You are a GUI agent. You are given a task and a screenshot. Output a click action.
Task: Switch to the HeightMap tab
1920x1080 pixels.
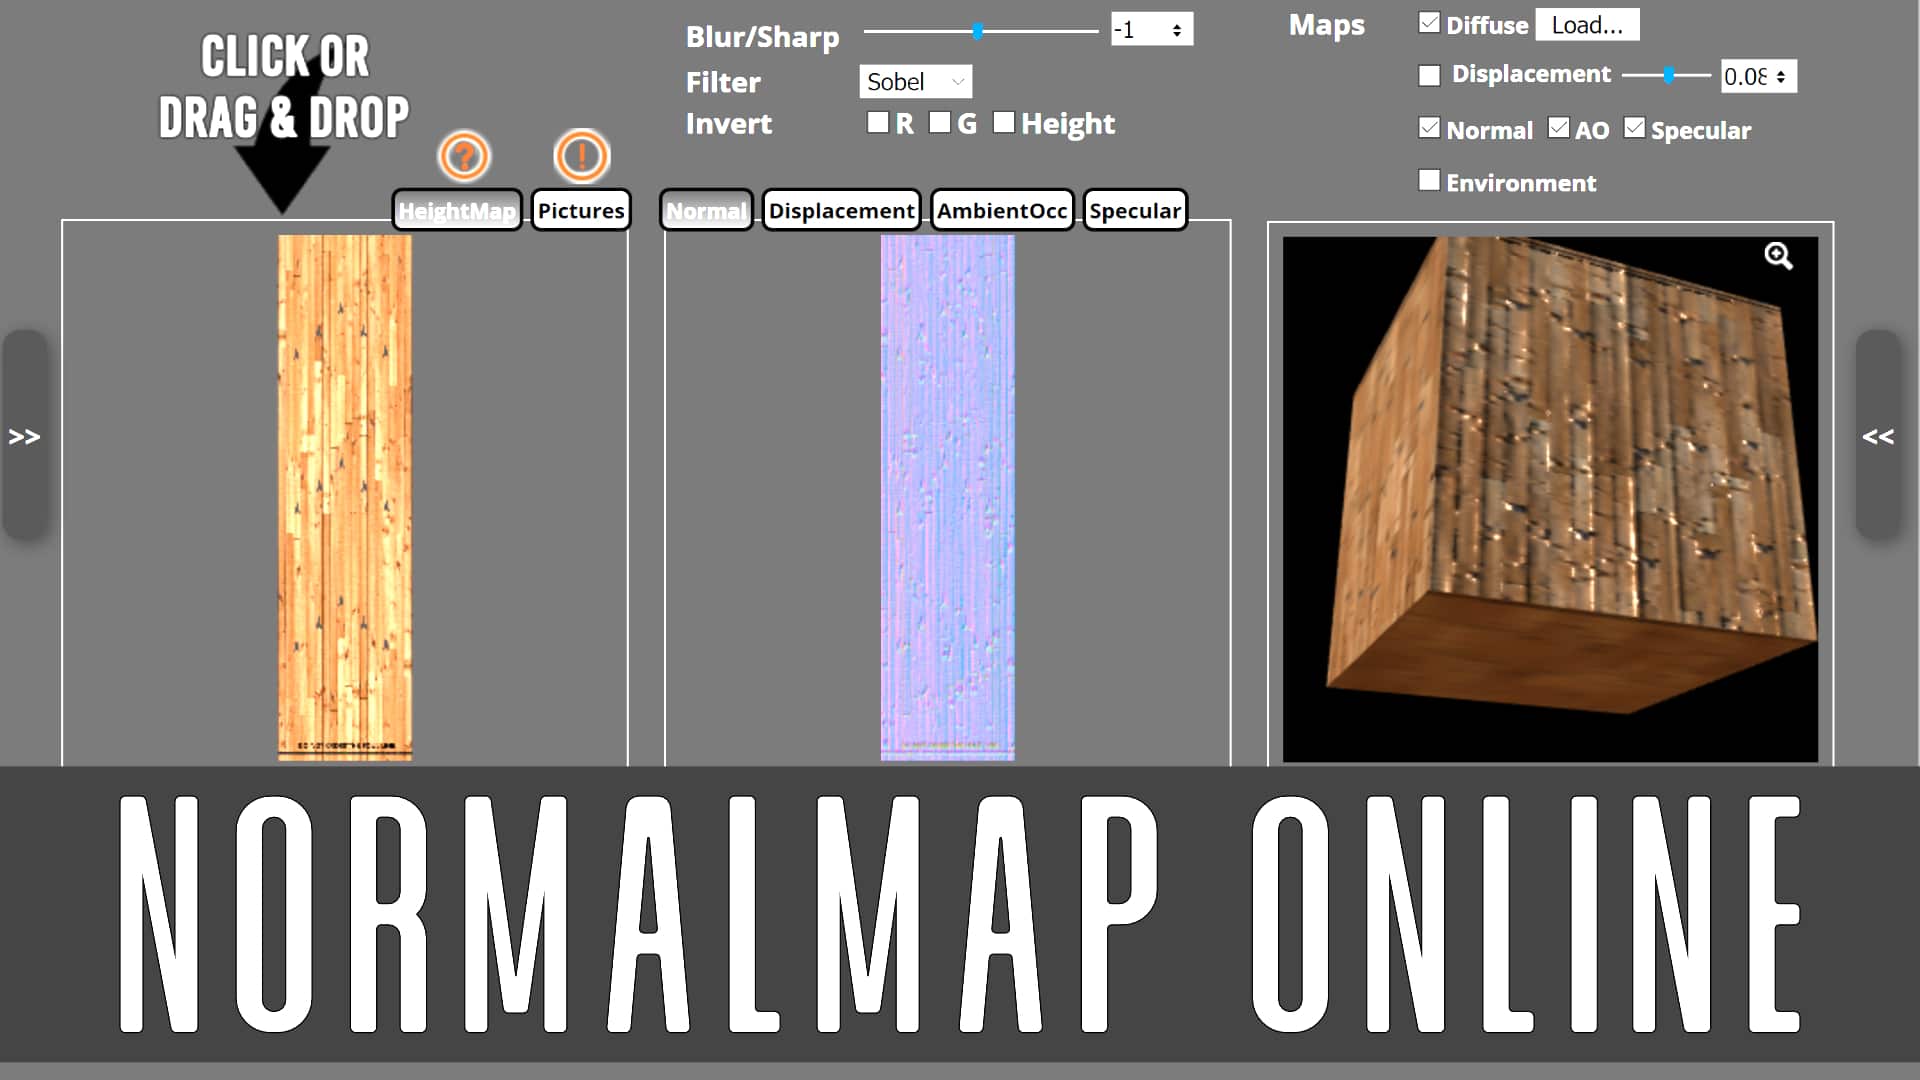[457, 211]
